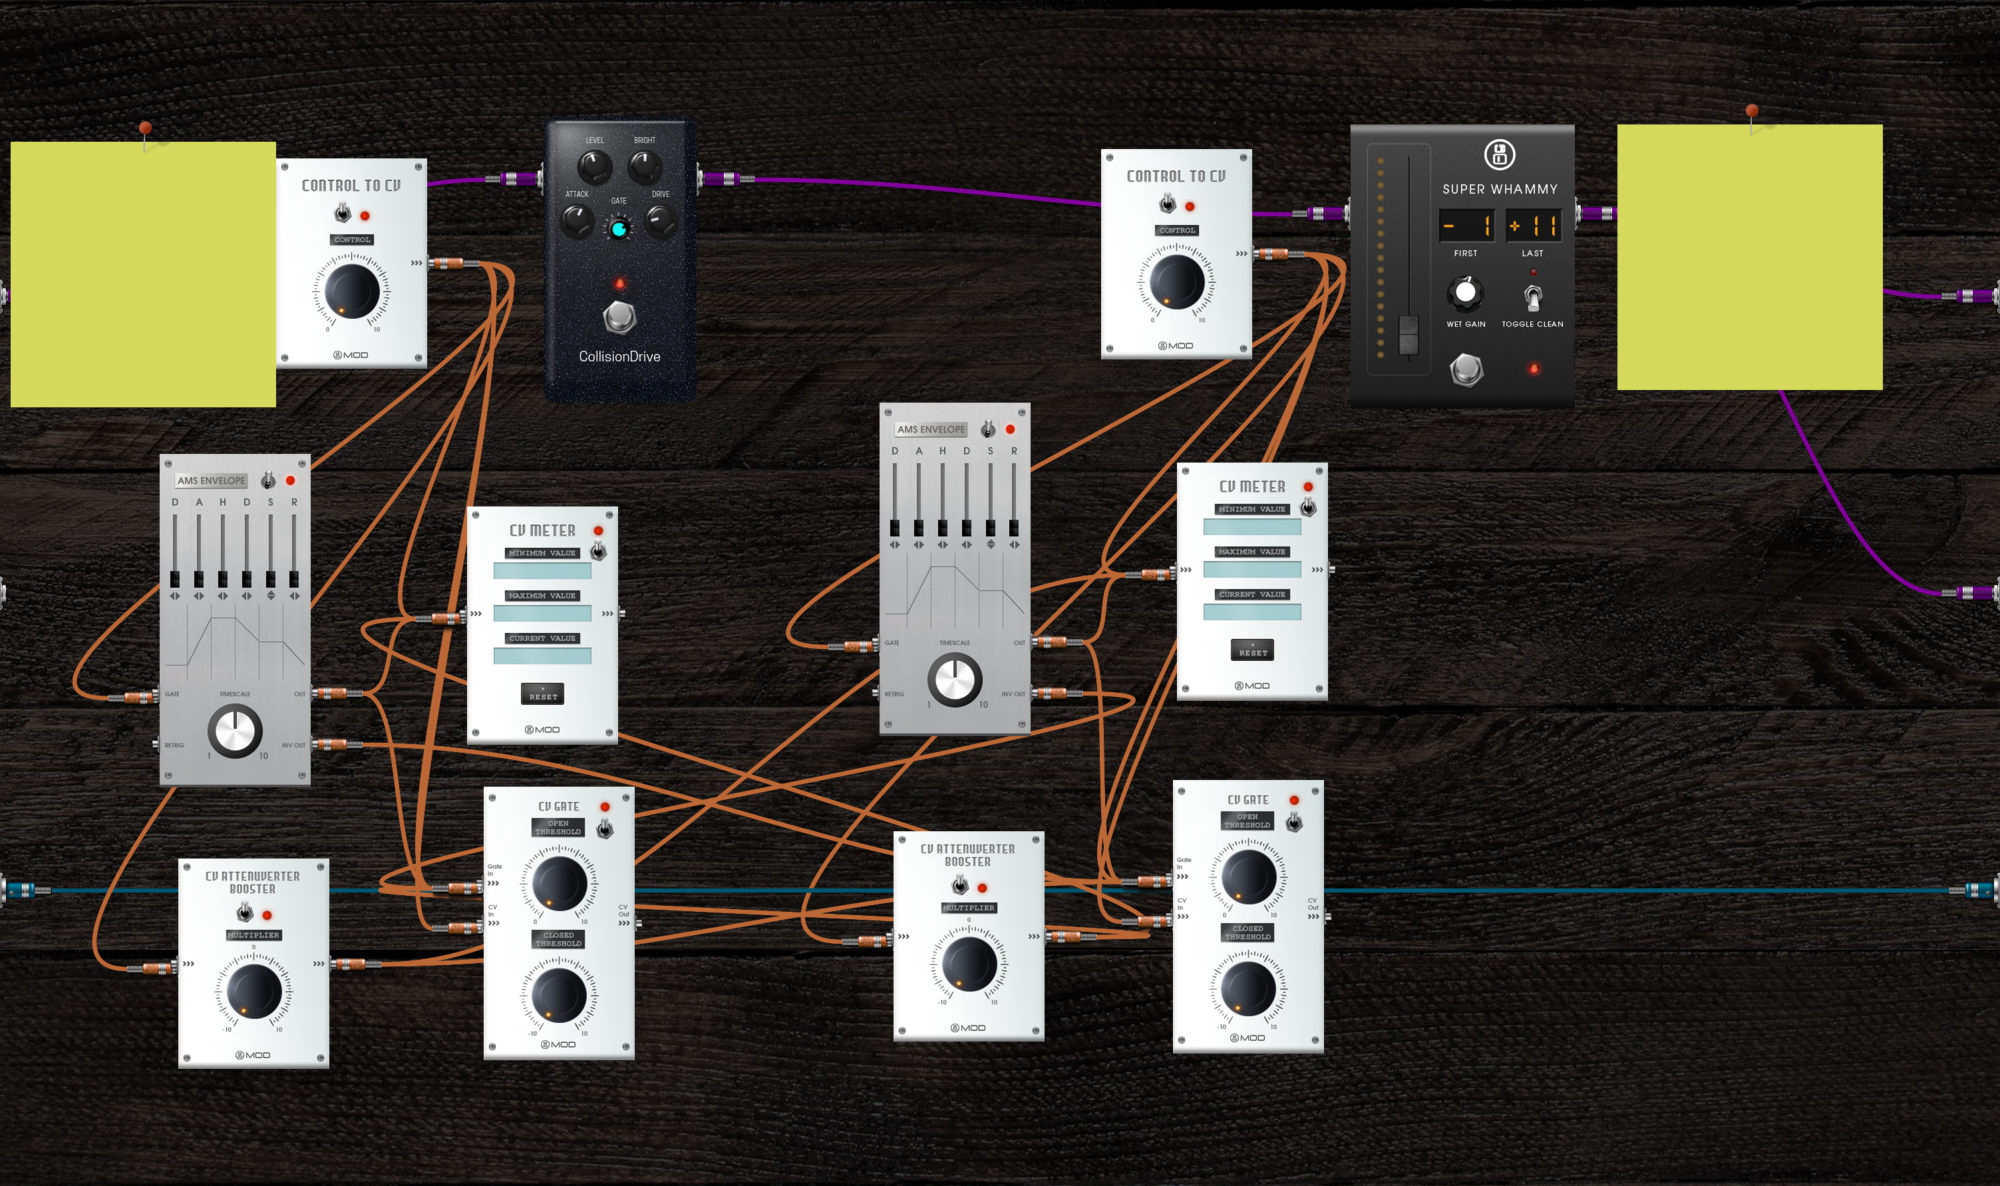Screen dimensions: 2000x1186
Task: Click the Super Whammy FIRST value display
Action: click(x=1466, y=226)
